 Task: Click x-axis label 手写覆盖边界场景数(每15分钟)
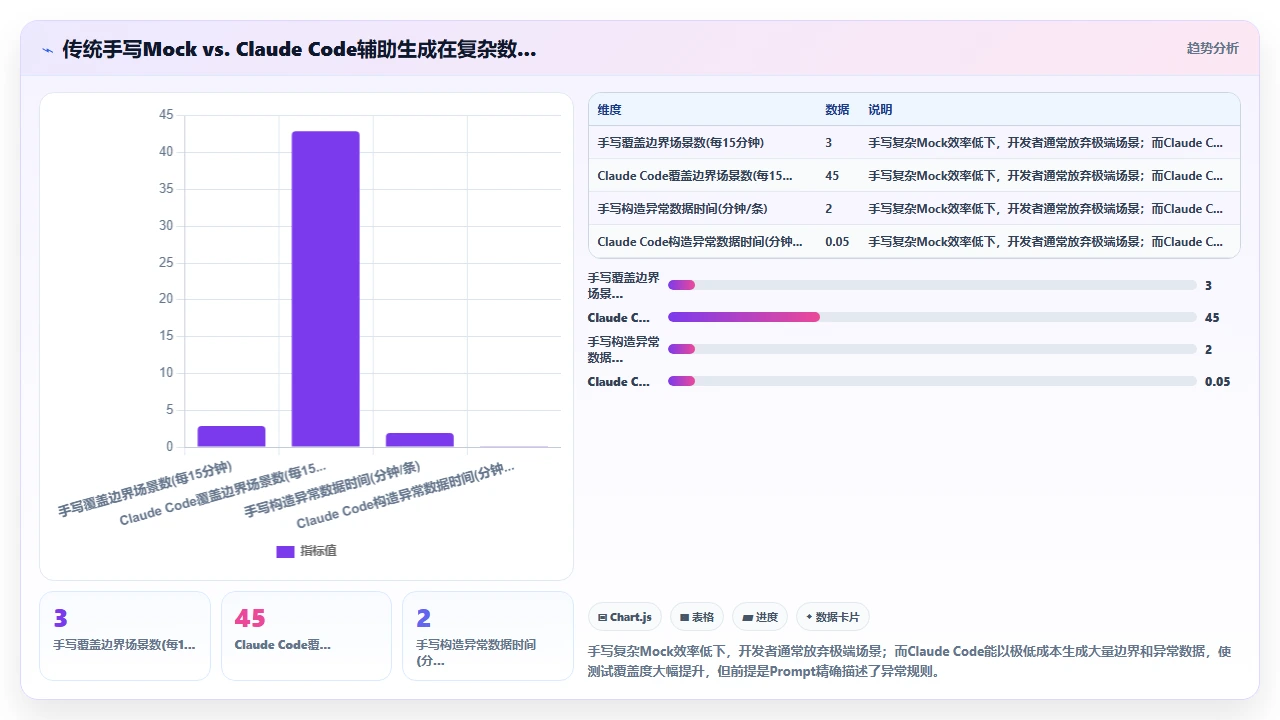point(144,489)
